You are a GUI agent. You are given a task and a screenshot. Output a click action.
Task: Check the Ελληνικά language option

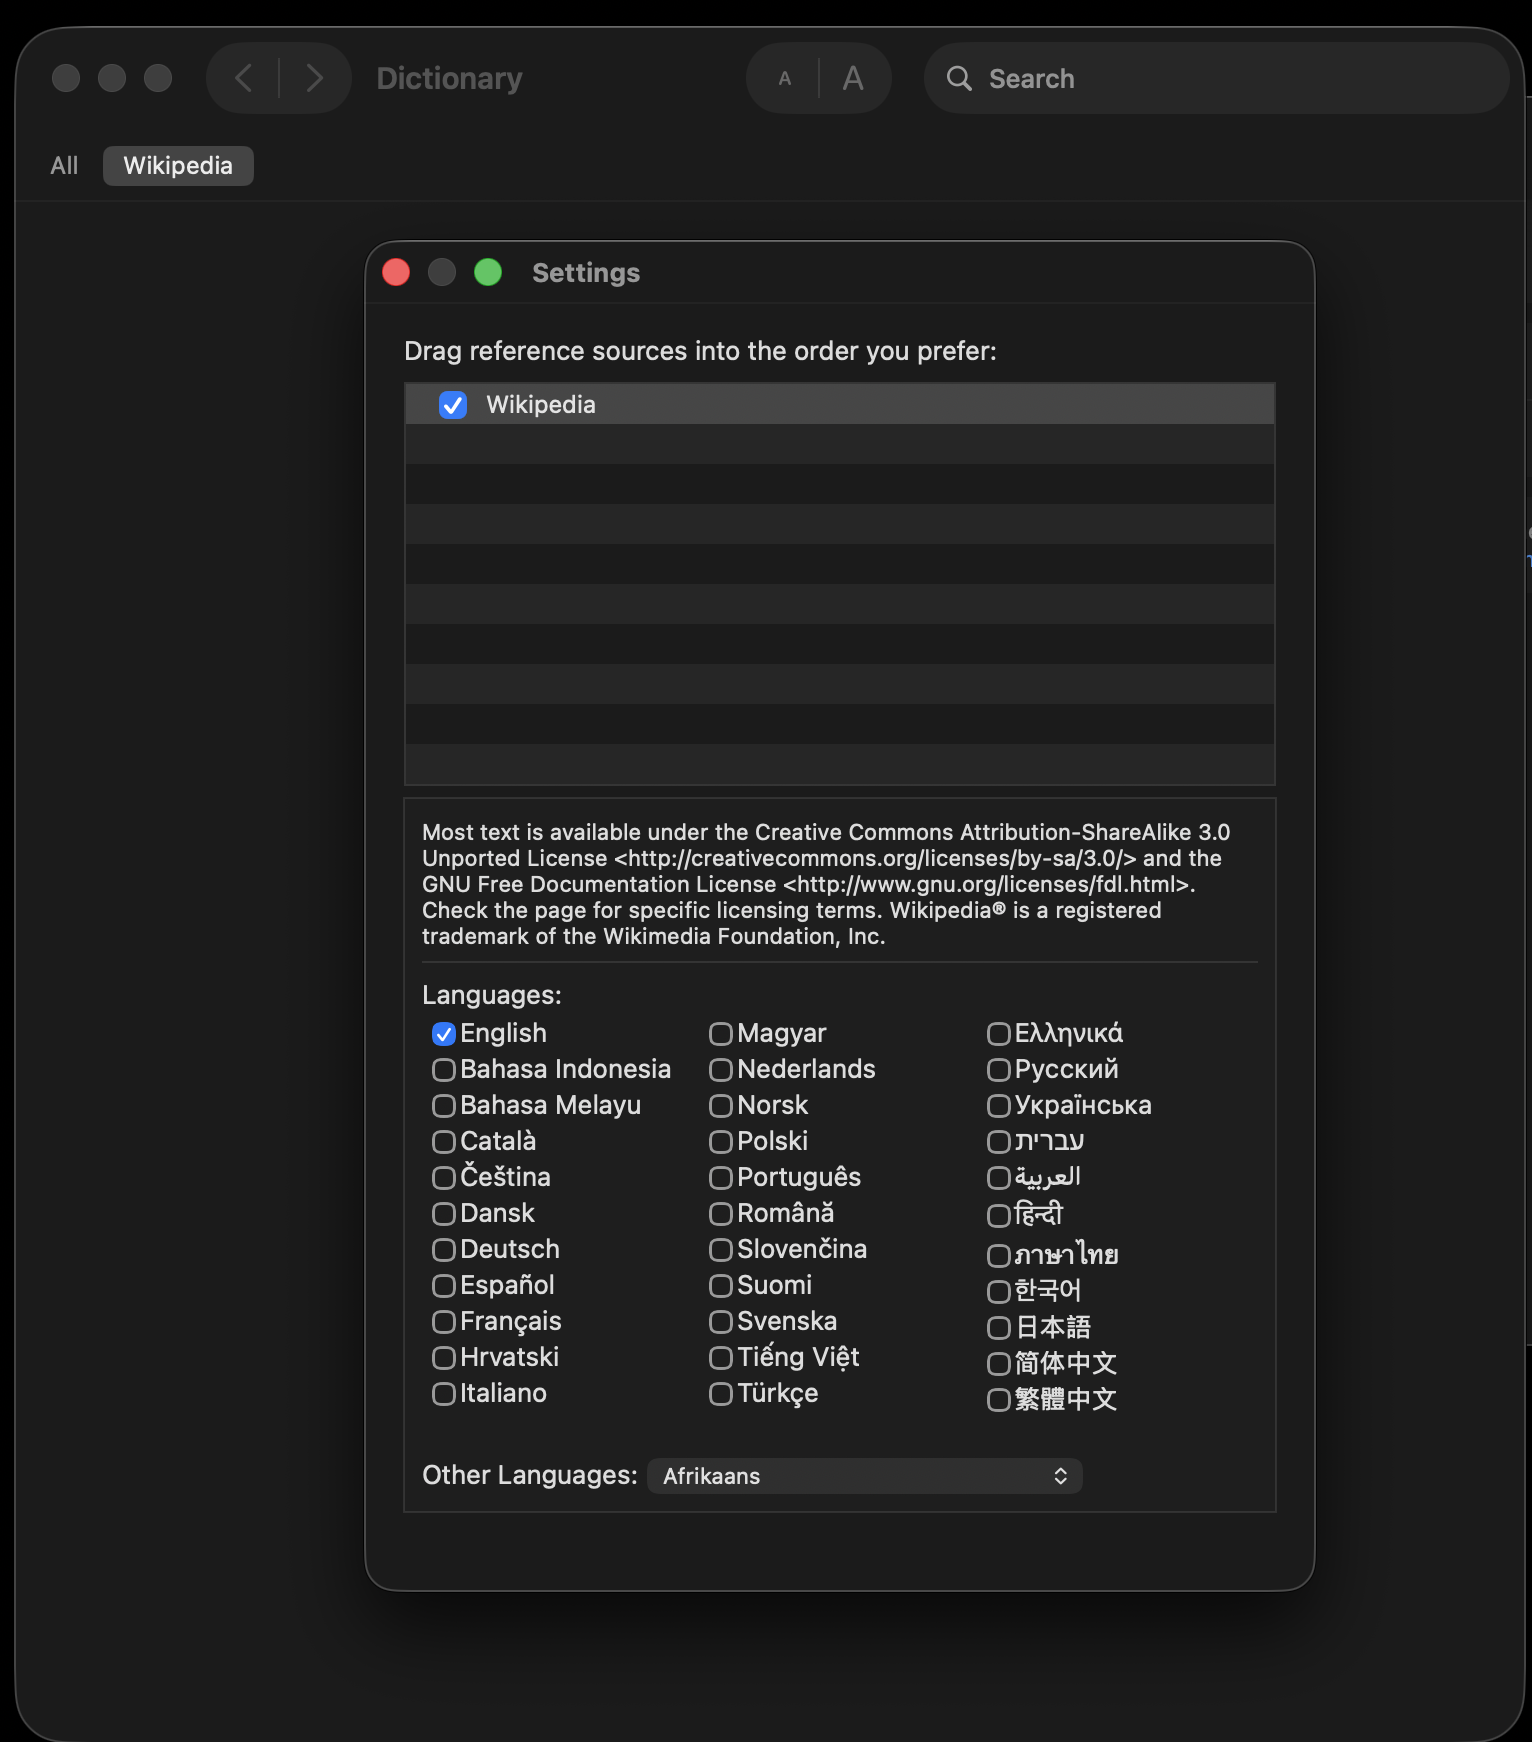(999, 1034)
